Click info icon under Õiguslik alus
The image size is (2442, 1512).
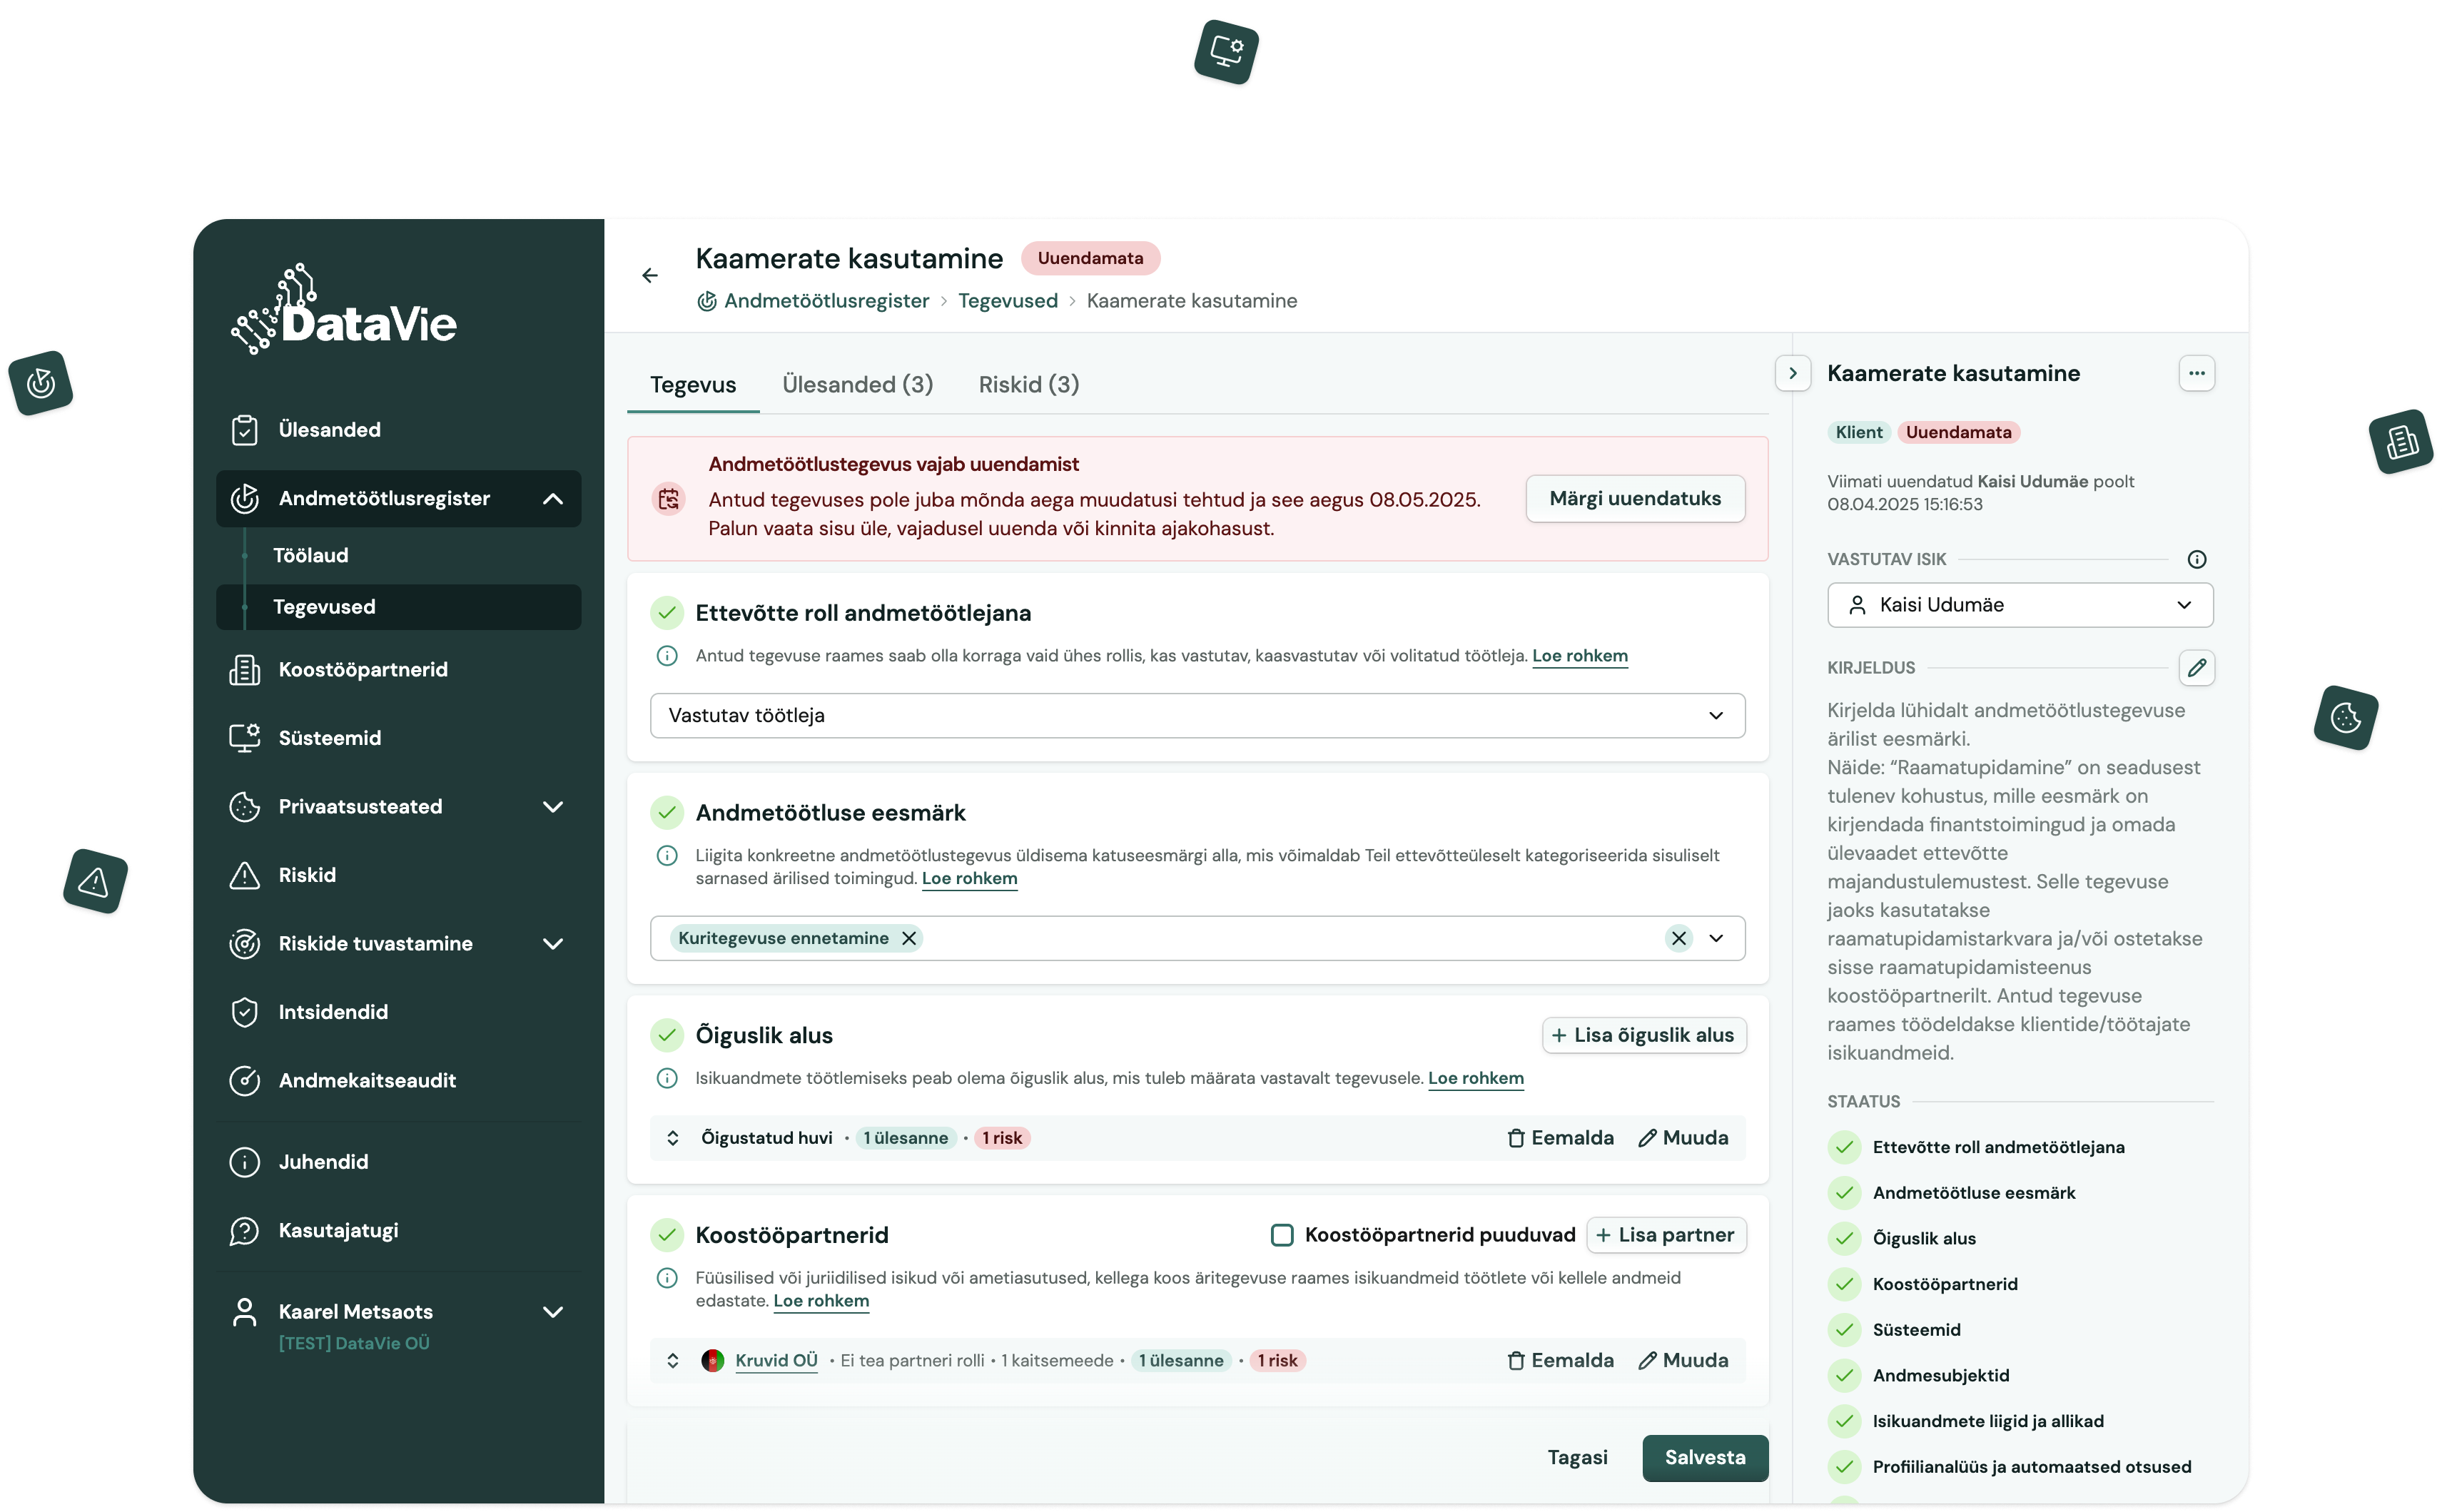[x=667, y=1078]
